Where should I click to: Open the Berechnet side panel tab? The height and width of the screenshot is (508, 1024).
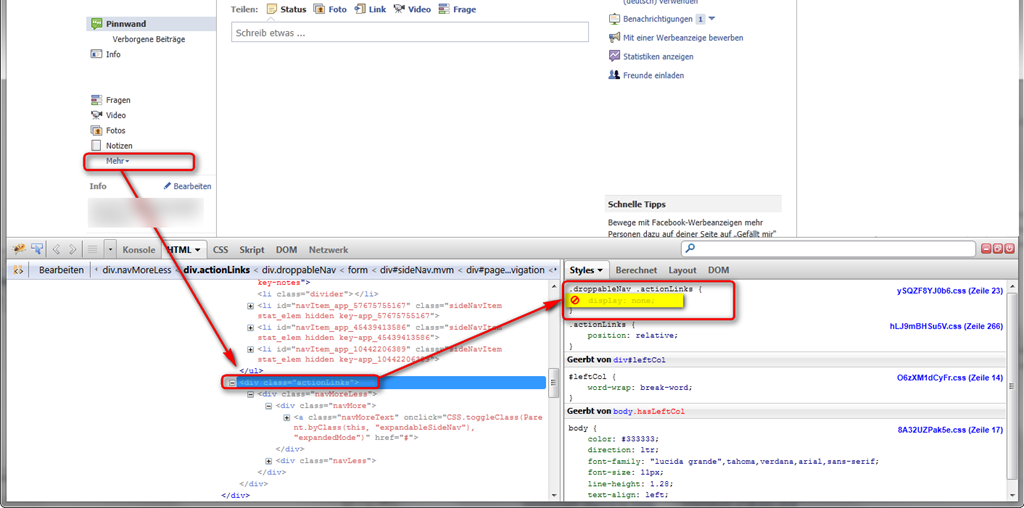636,270
